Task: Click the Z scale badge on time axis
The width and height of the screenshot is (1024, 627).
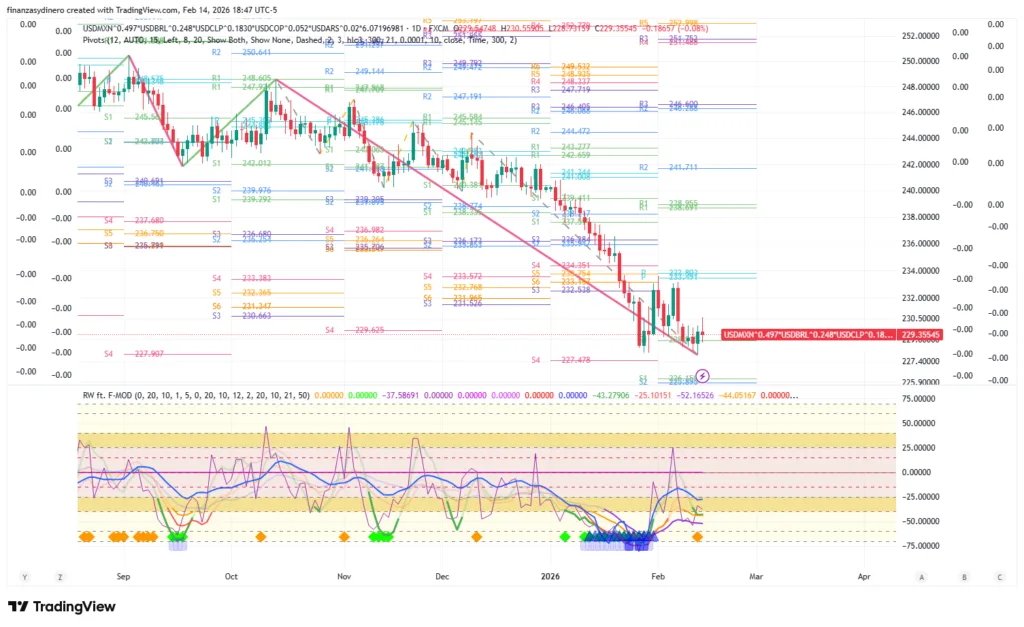Action: tap(61, 577)
